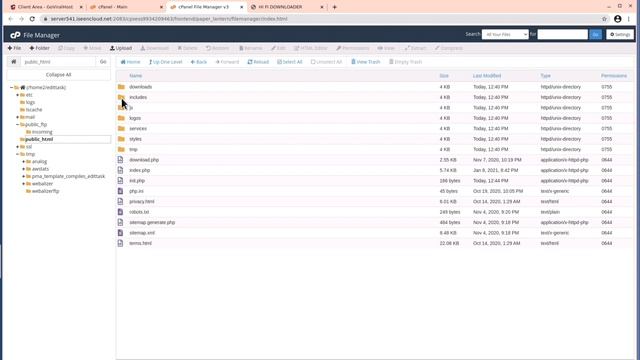
Task: Click Unselect All files
Action: (326, 62)
